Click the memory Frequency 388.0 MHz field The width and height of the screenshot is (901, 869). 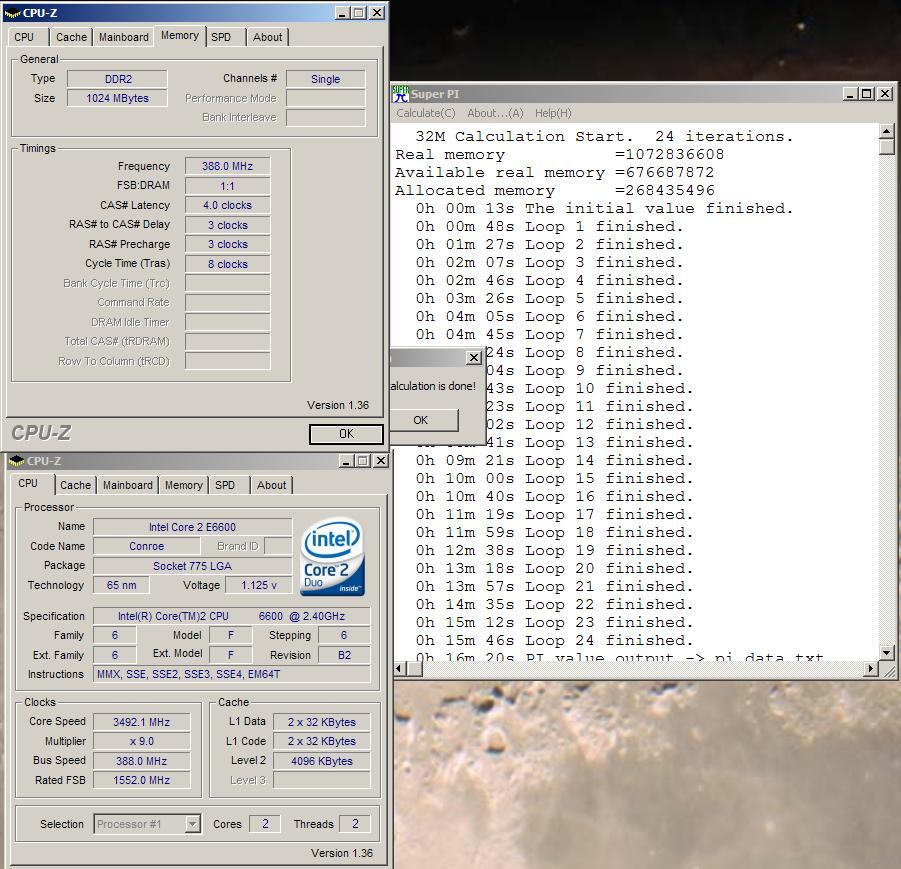coord(228,166)
